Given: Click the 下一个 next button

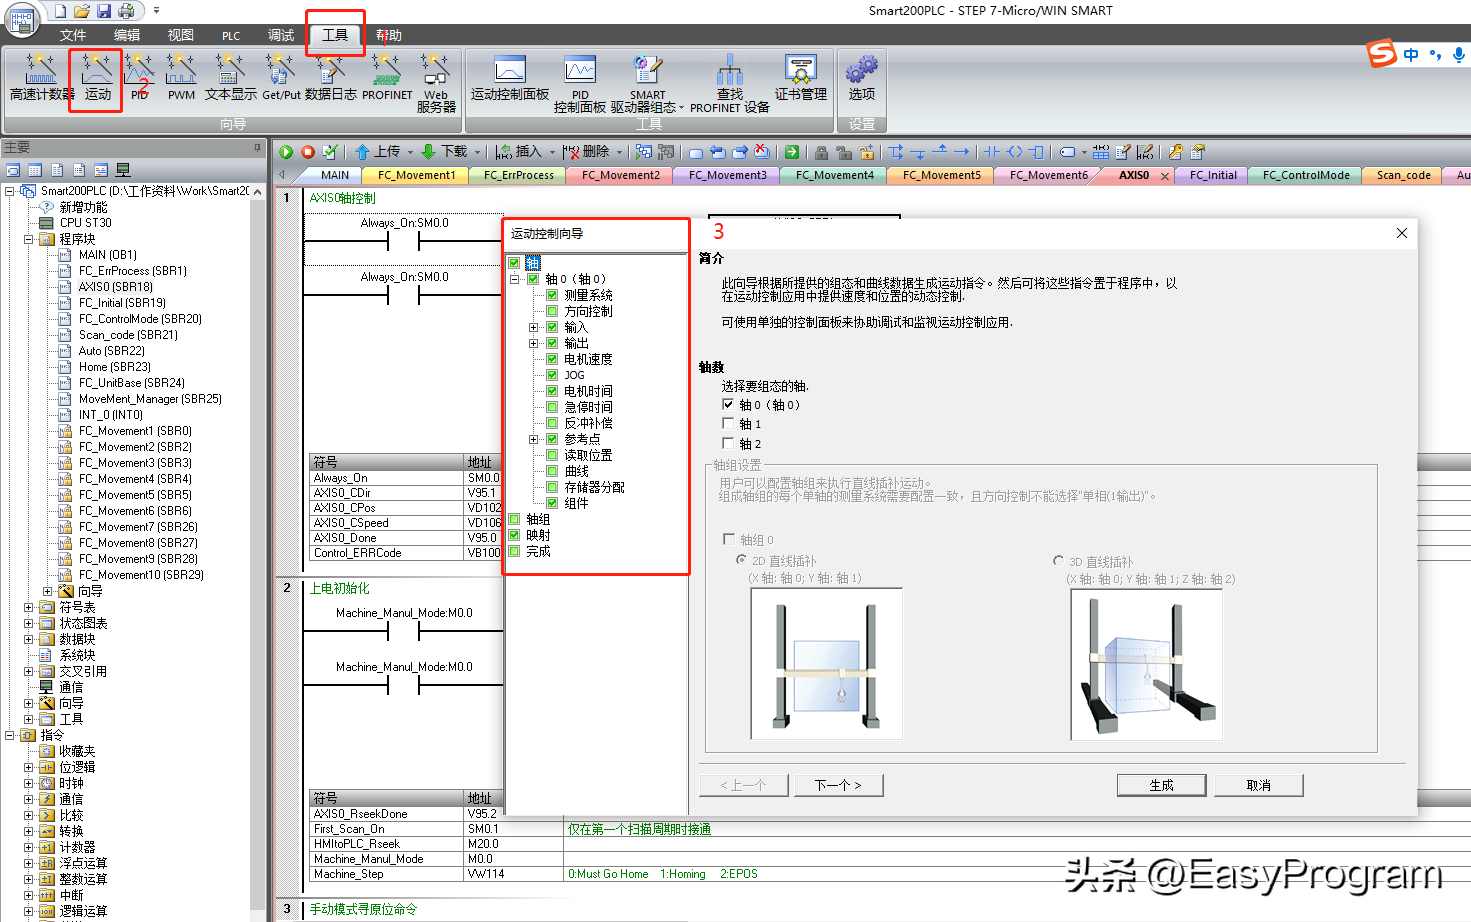Looking at the screenshot, I should click(x=838, y=785).
